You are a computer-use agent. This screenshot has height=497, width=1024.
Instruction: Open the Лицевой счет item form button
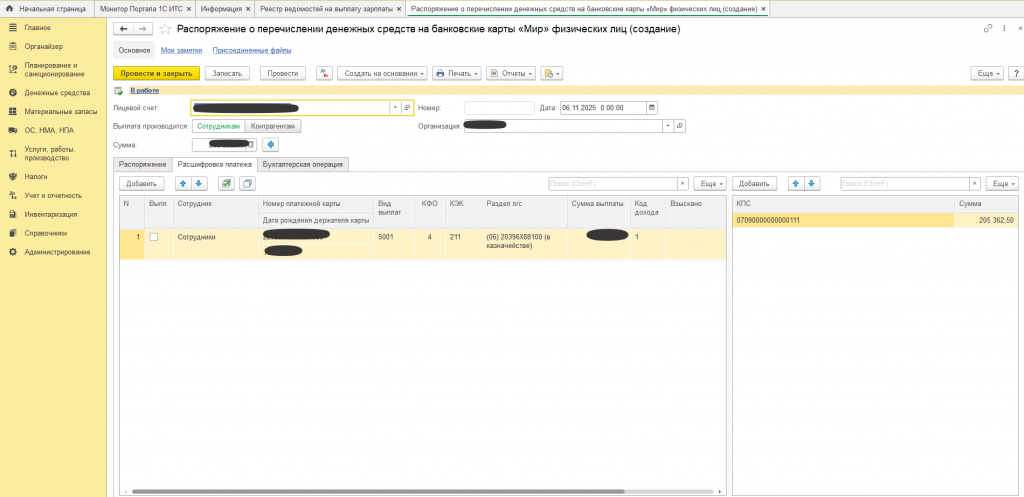tap(406, 108)
